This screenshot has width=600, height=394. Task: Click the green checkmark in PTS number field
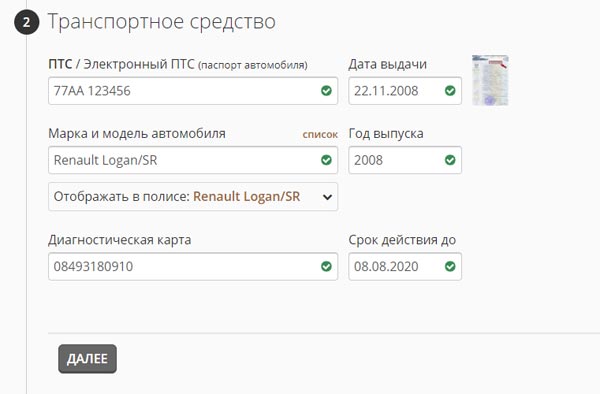tap(326, 91)
